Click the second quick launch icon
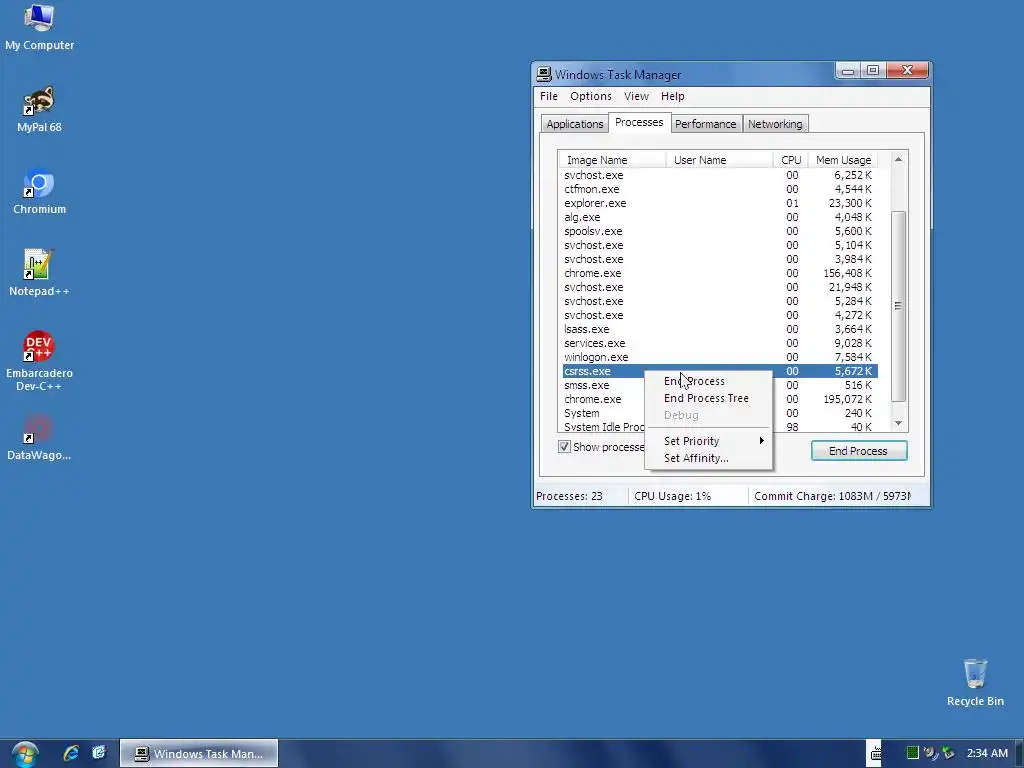The height and width of the screenshot is (768, 1024). click(x=99, y=753)
